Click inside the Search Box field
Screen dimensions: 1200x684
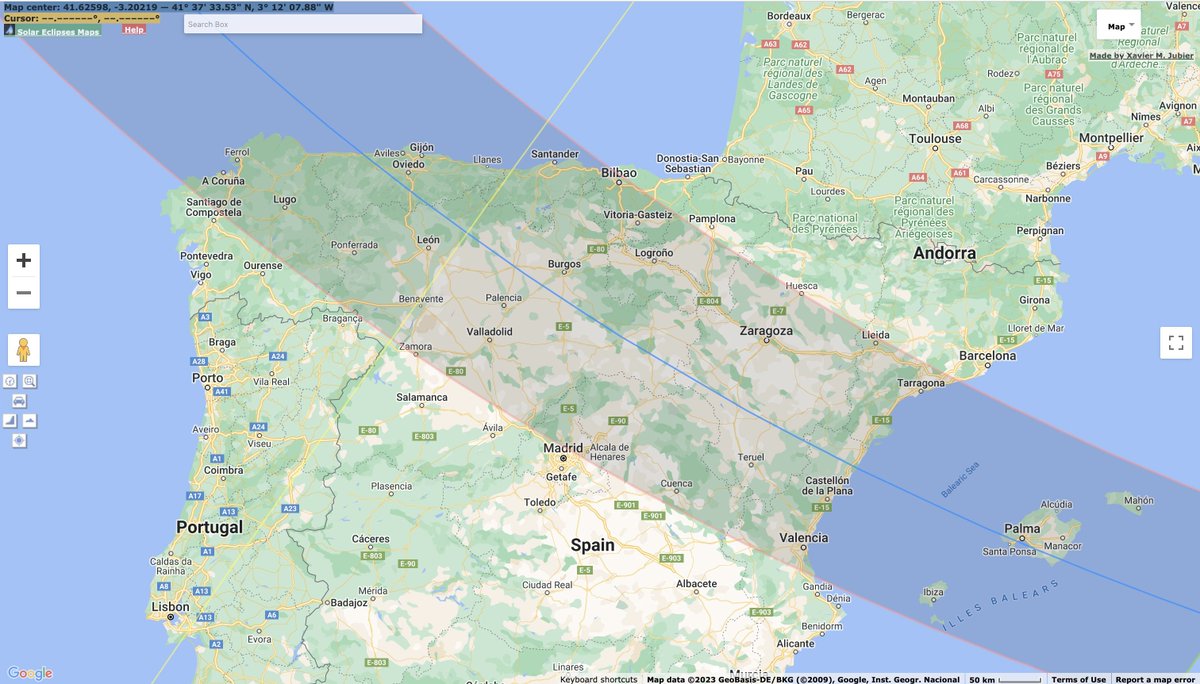[x=303, y=24]
